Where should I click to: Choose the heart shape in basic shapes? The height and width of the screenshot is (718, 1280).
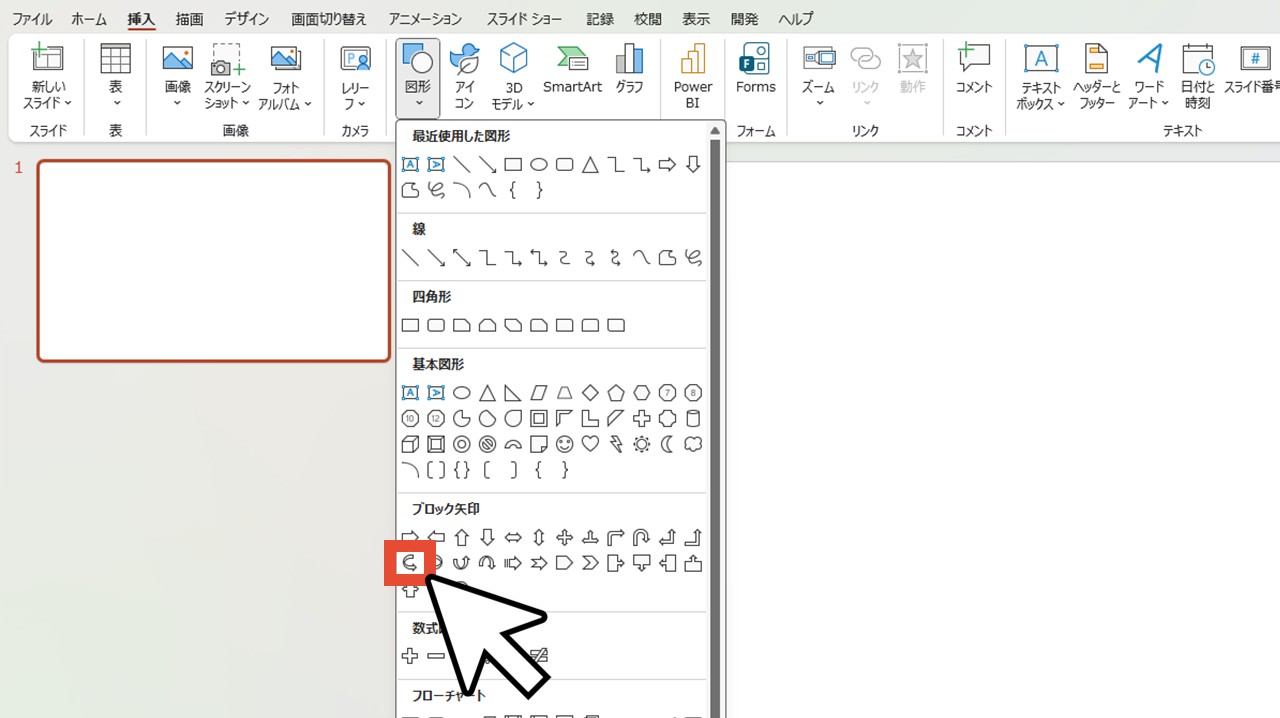[590, 444]
